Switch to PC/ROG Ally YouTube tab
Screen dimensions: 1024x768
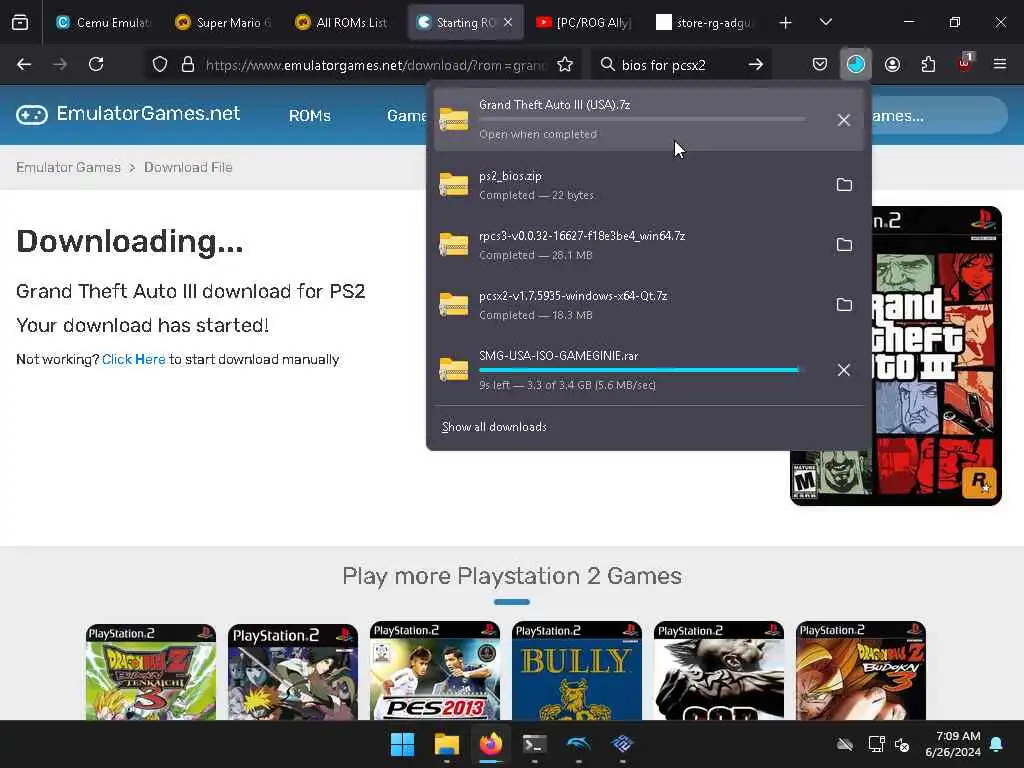[584, 22]
